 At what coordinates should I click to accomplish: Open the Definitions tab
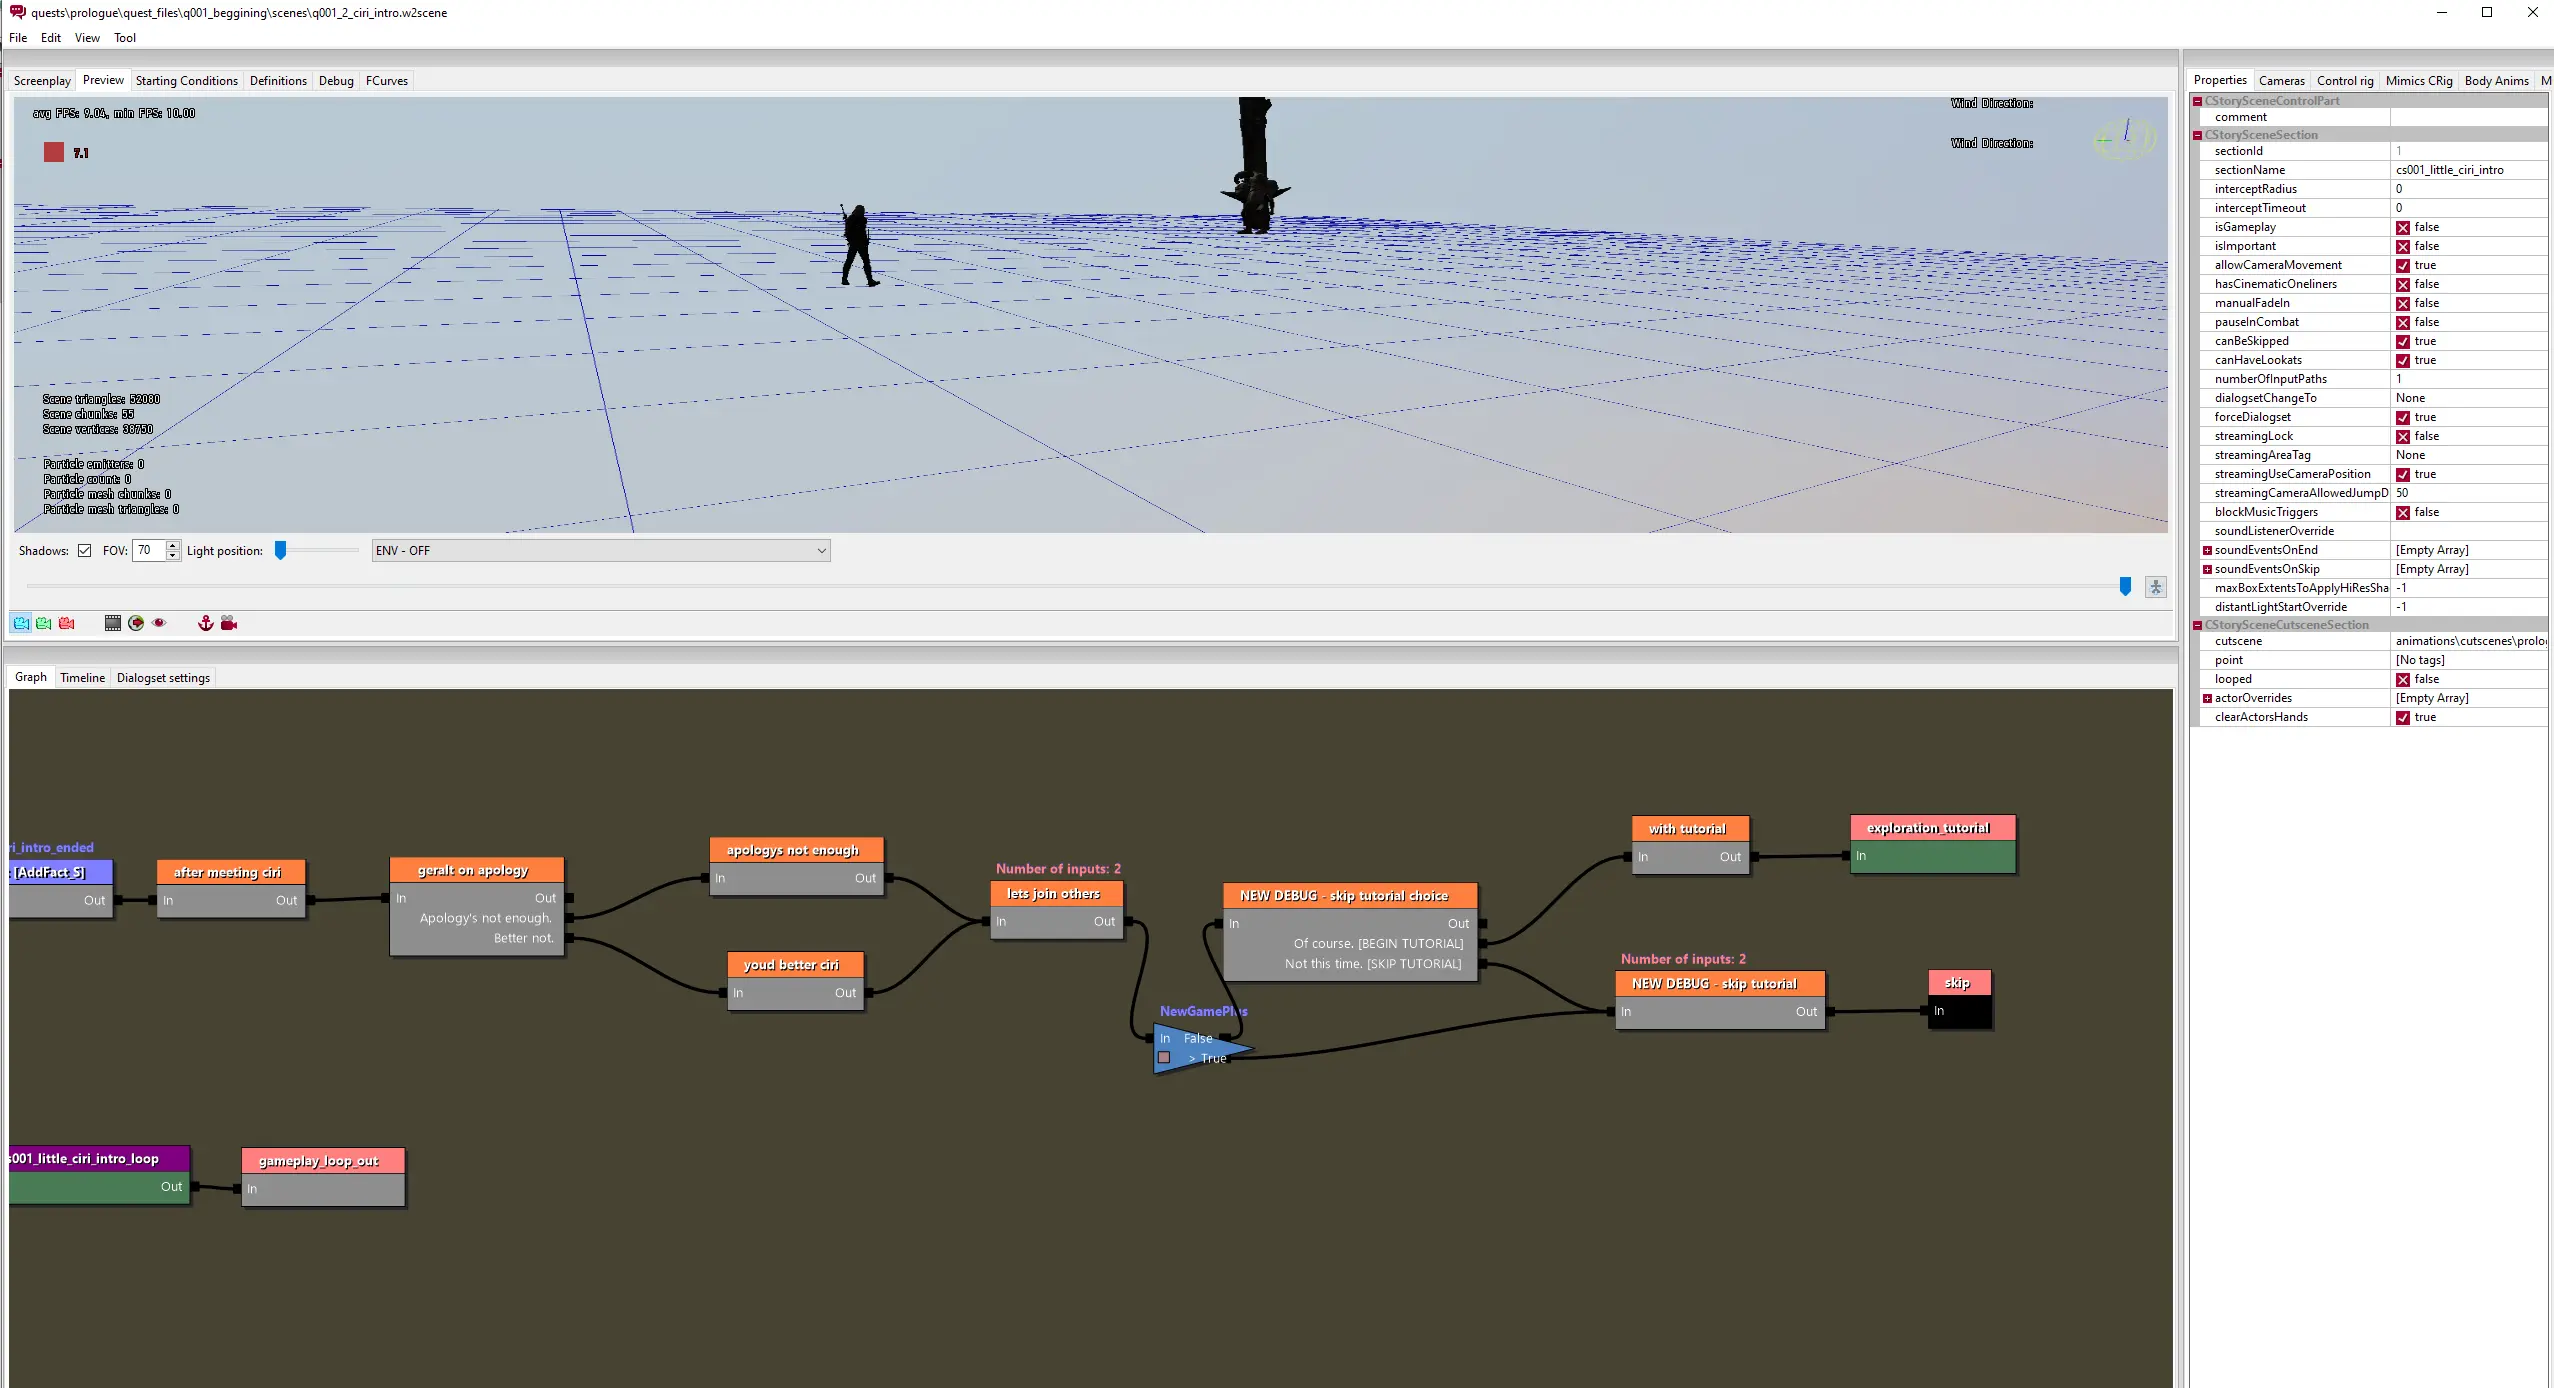tap(278, 81)
